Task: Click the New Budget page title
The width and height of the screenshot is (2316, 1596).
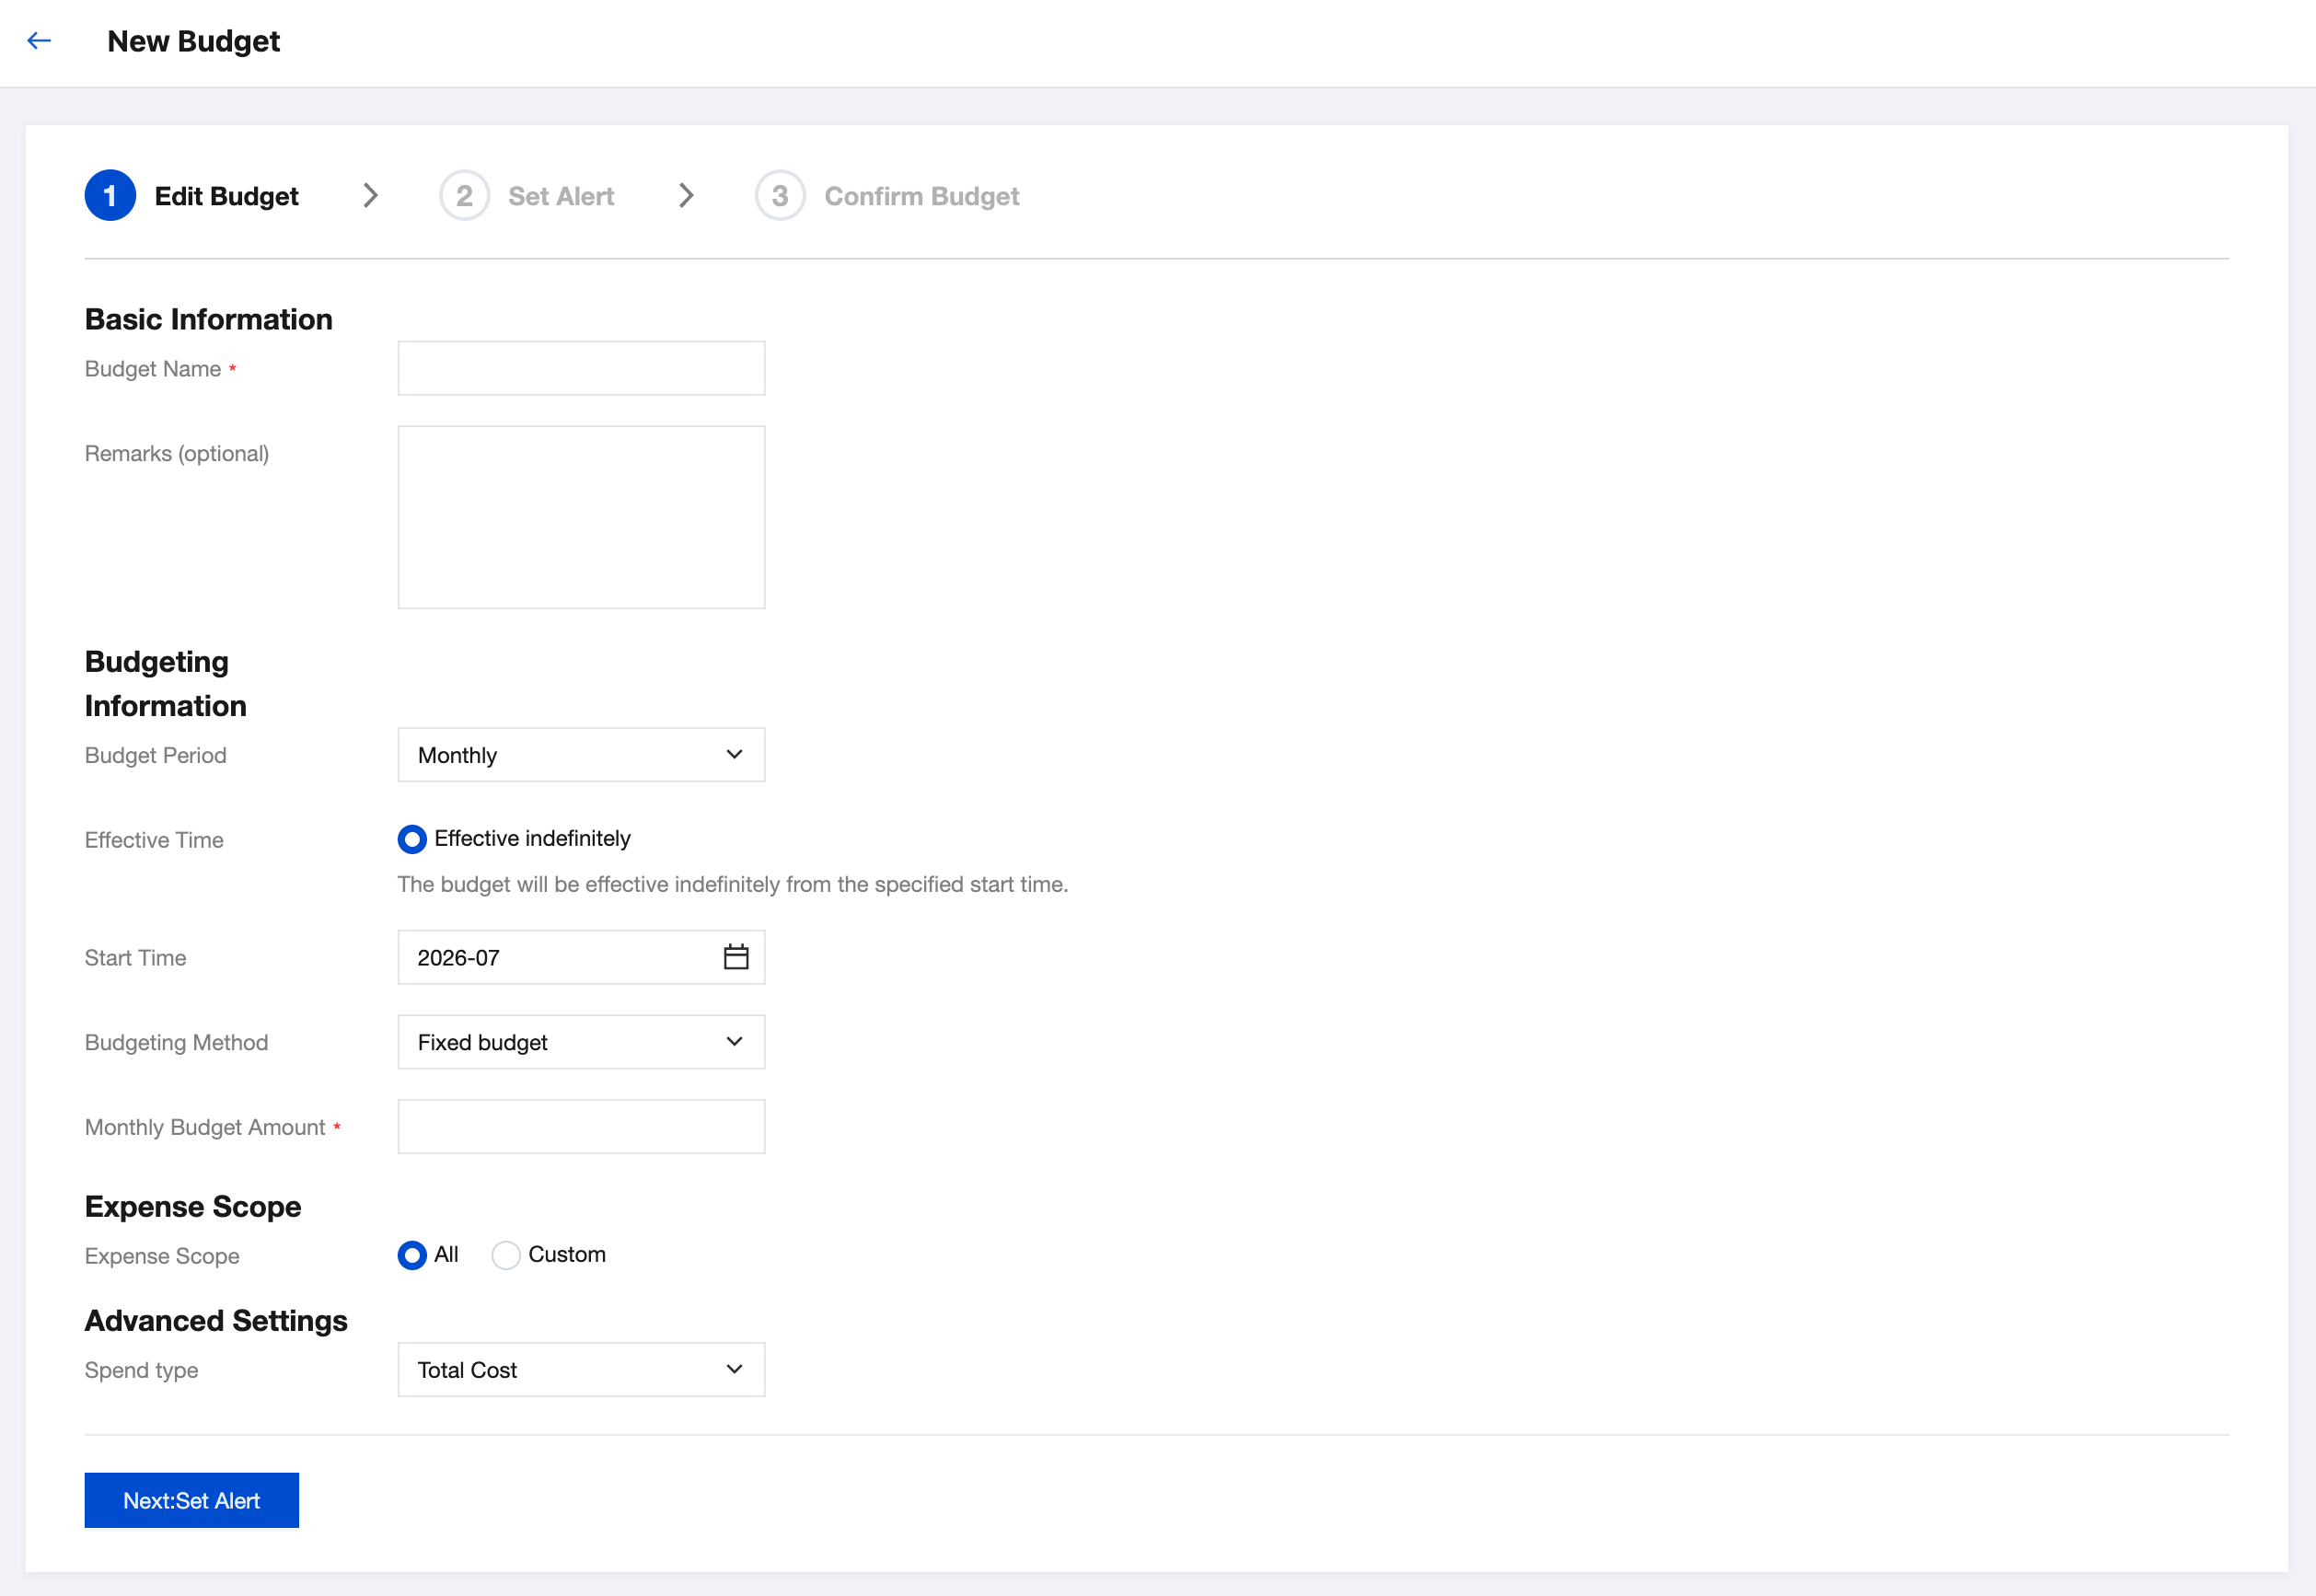Action: pos(194,41)
